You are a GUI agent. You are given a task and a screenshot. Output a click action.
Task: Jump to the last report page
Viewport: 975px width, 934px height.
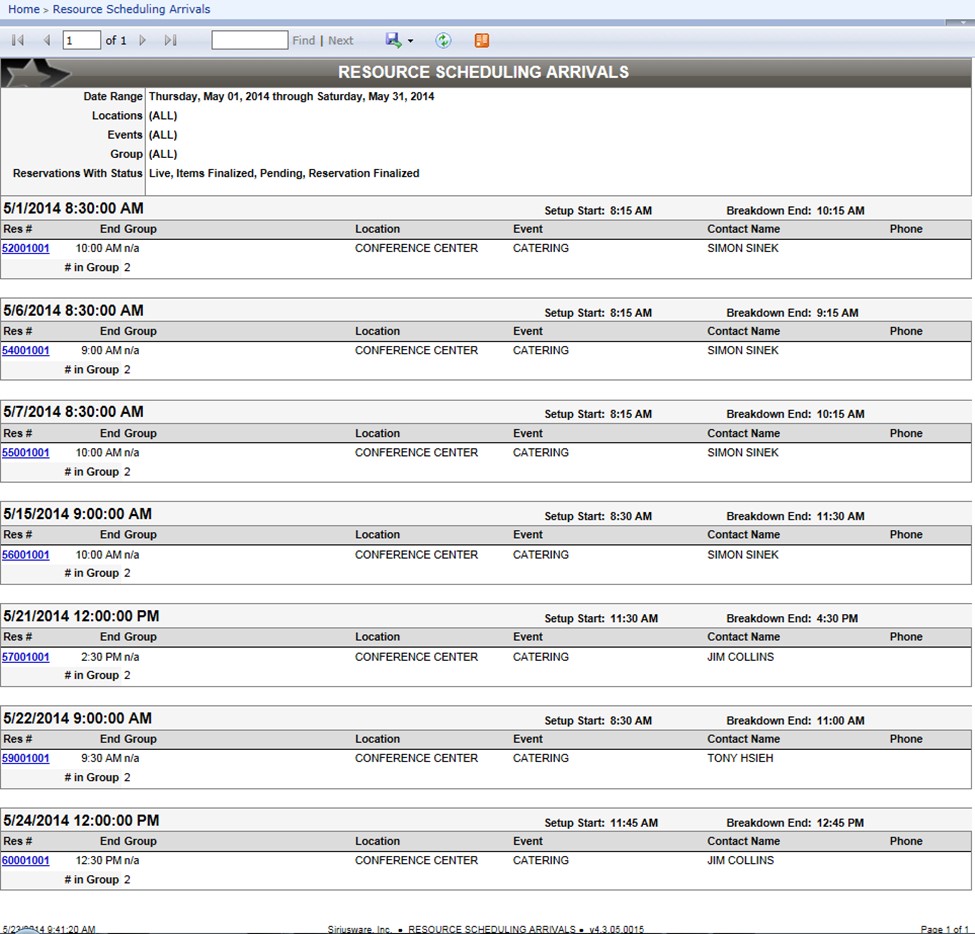[x=170, y=40]
